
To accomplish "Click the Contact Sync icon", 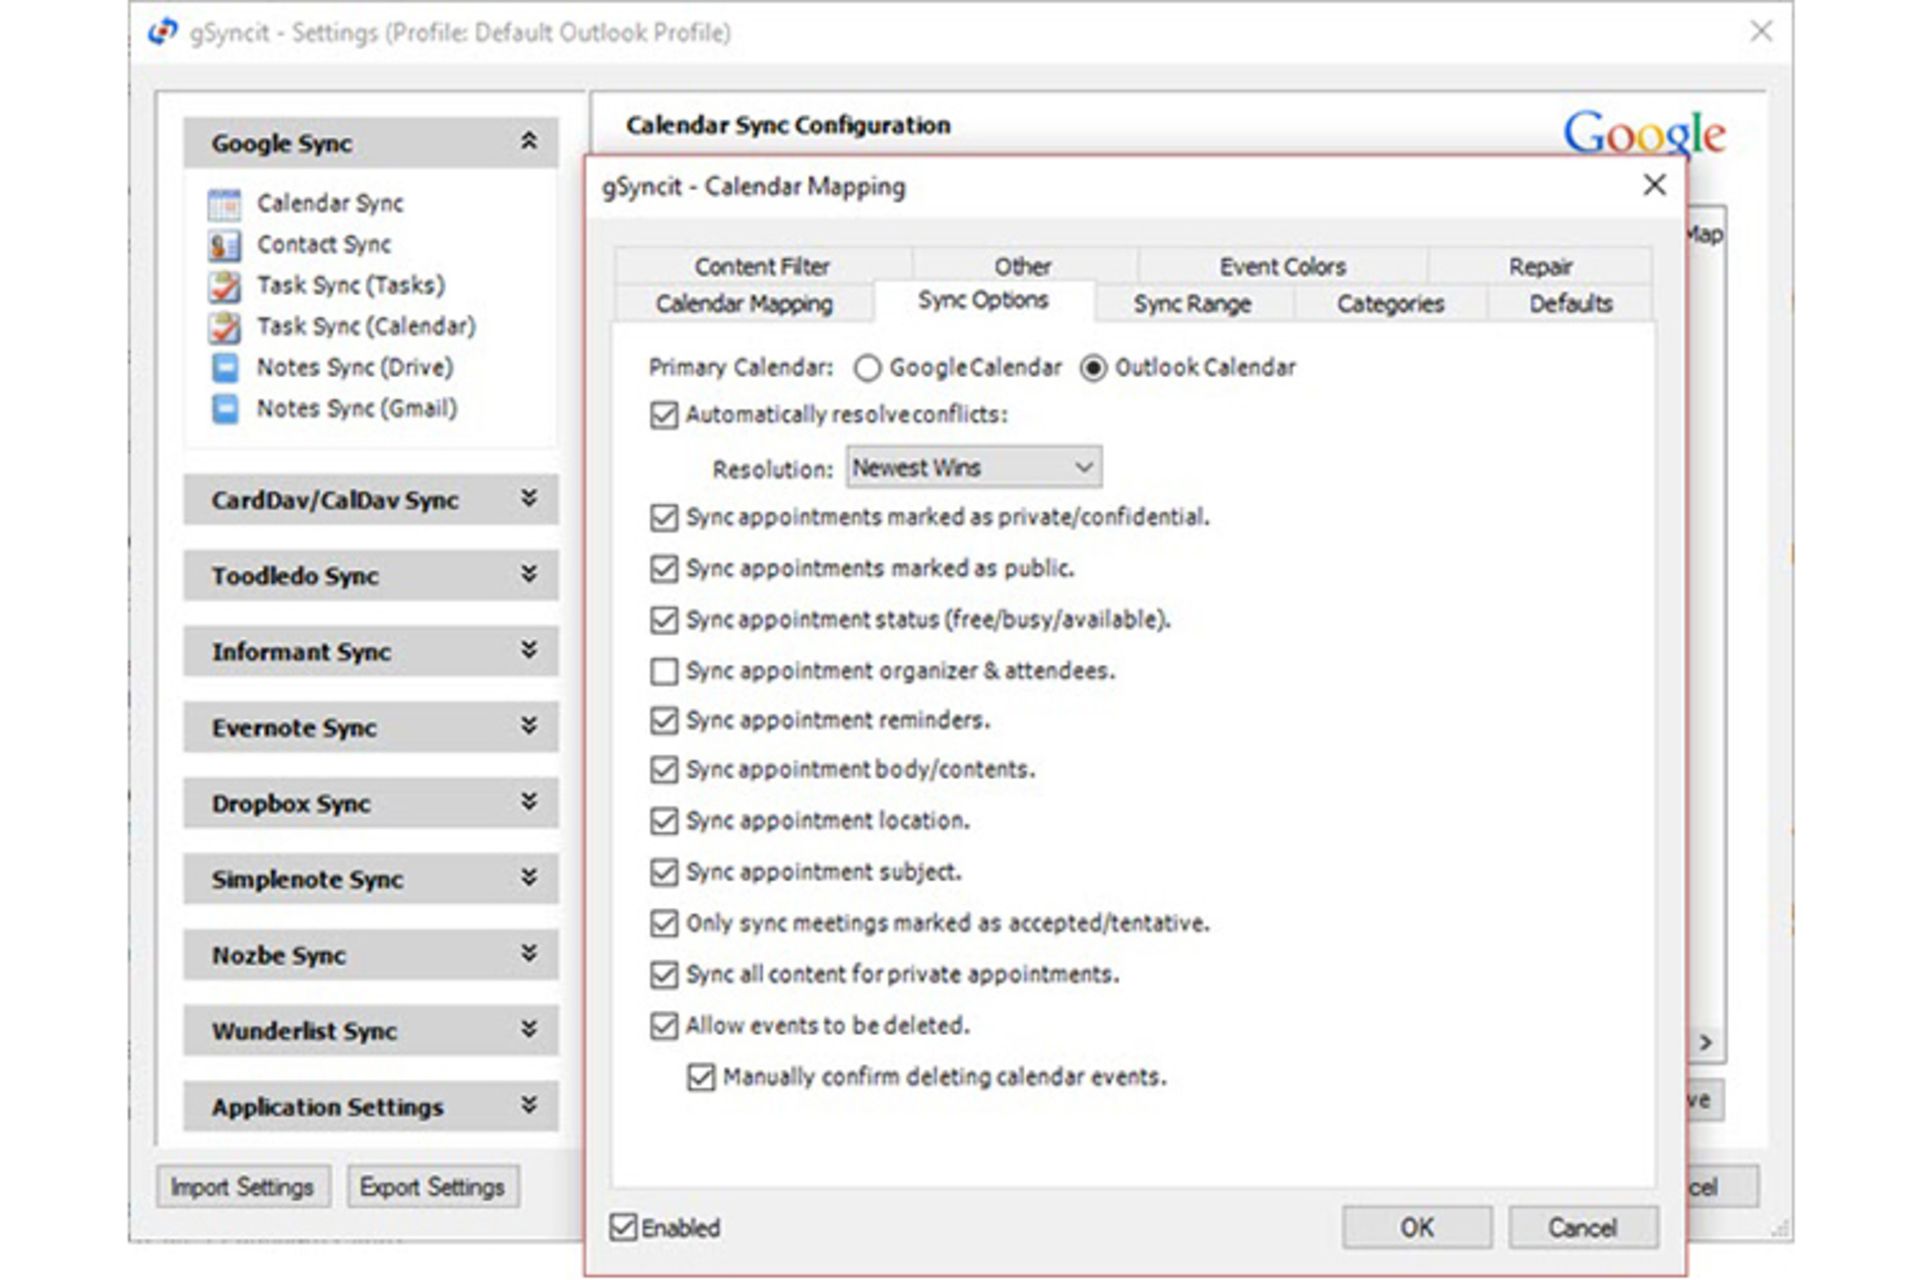I will point(224,245).
